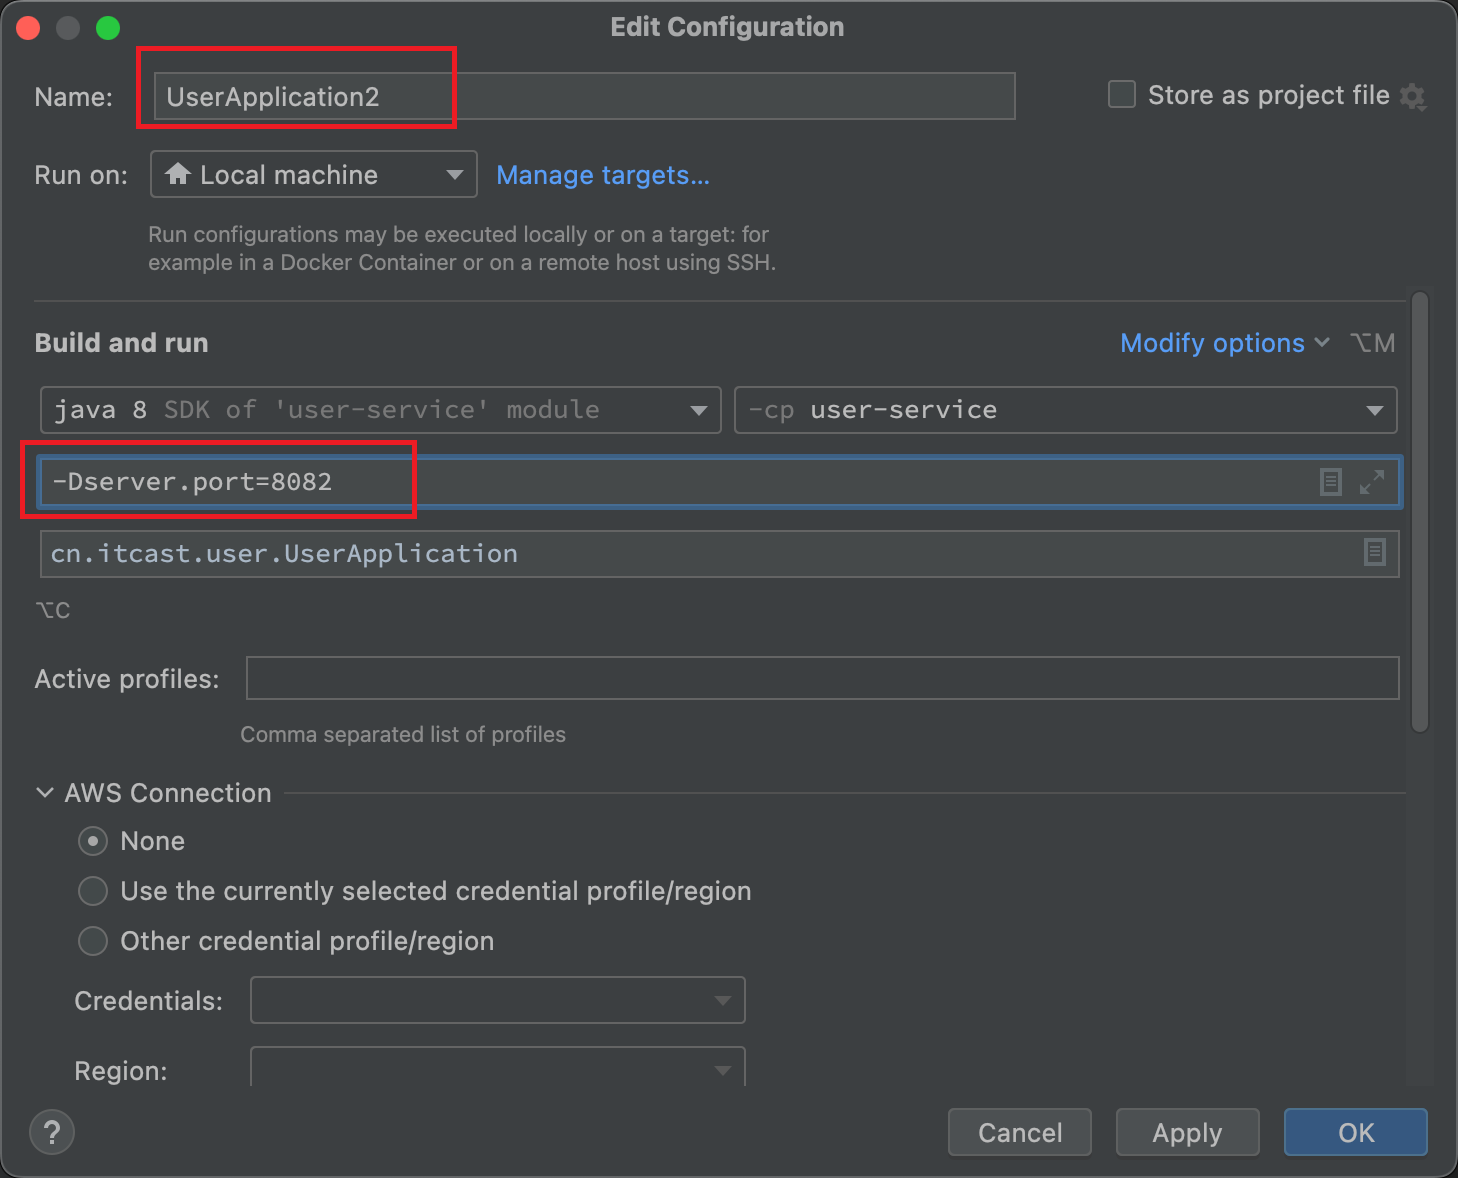Image resolution: width=1458 pixels, height=1178 pixels.
Task: Enable Store as project file checkbox
Action: 1122,95
